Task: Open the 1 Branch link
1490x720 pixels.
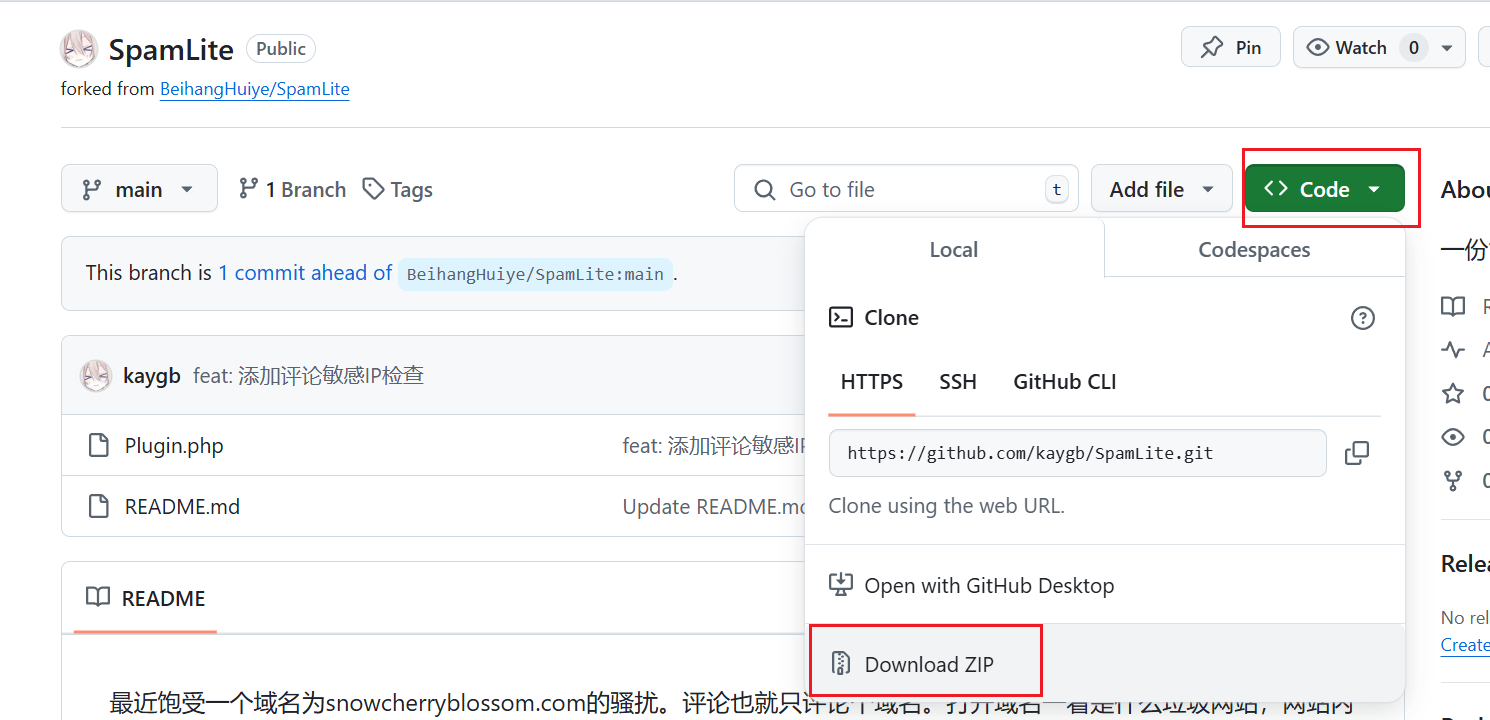Action: (292, 189)
